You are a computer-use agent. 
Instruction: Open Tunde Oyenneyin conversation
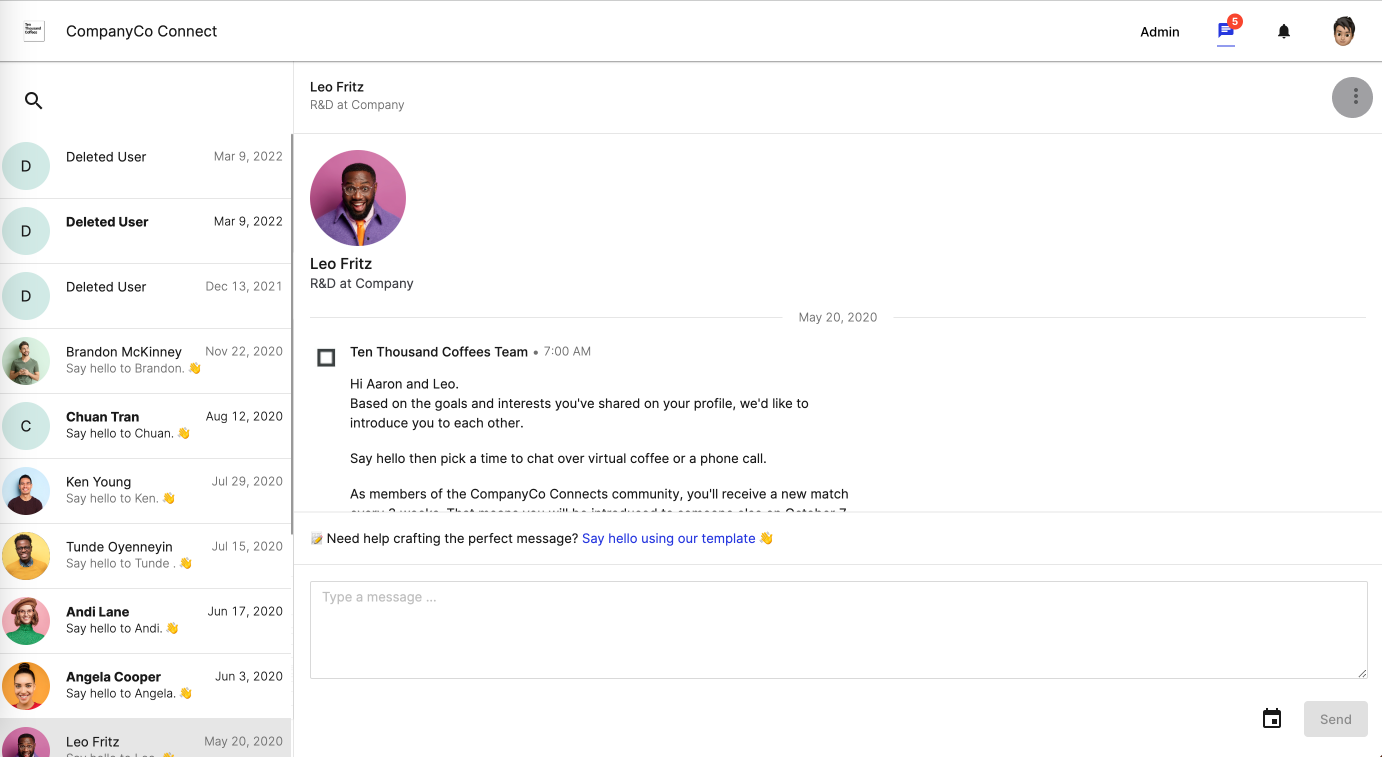[145, 556]
